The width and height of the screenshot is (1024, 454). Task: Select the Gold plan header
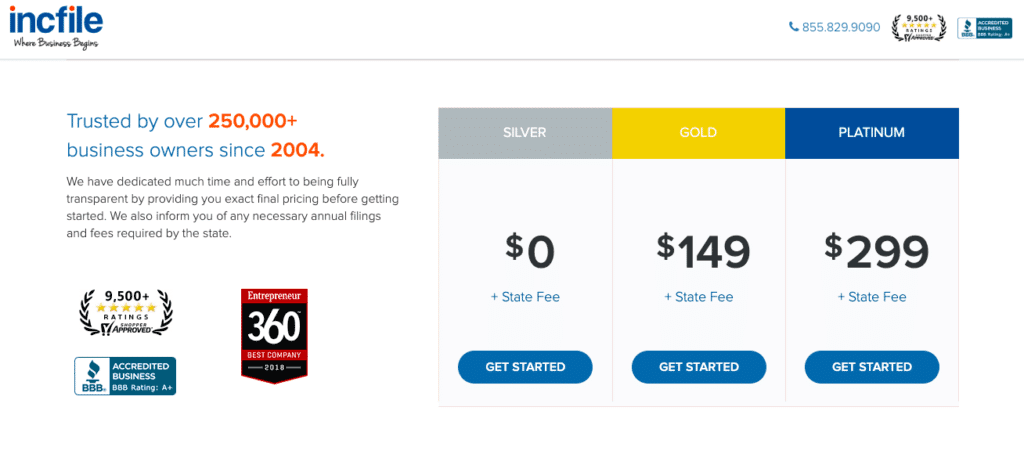point(698,133)
